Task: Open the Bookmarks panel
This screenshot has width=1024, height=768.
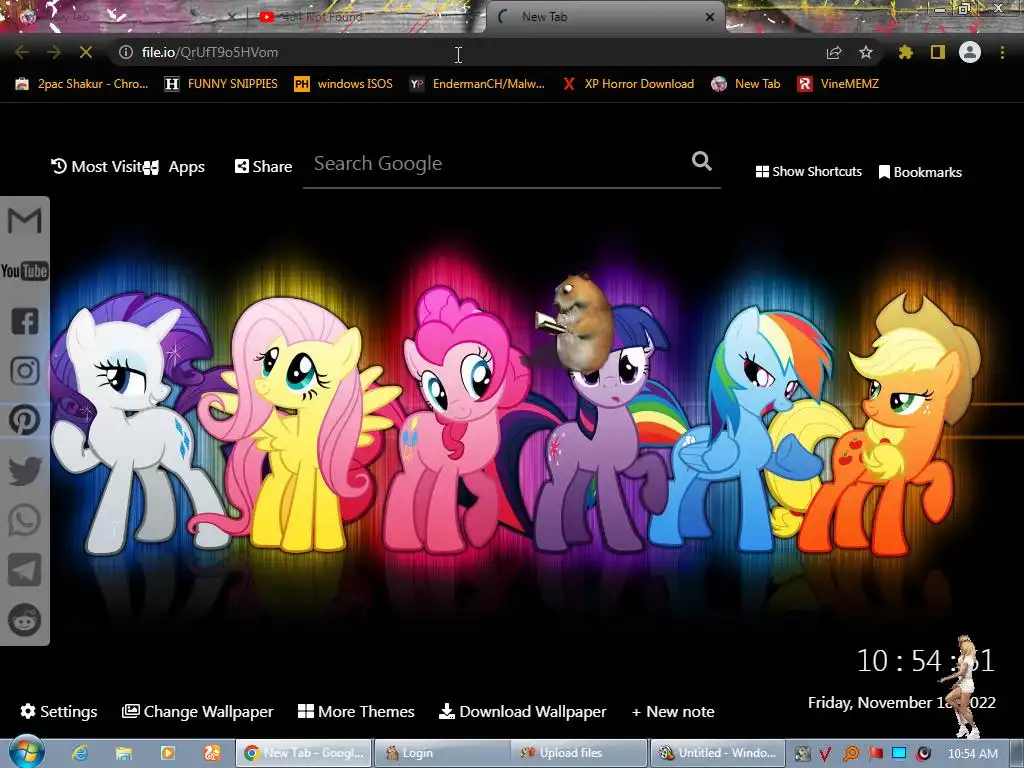Action: 920,172
